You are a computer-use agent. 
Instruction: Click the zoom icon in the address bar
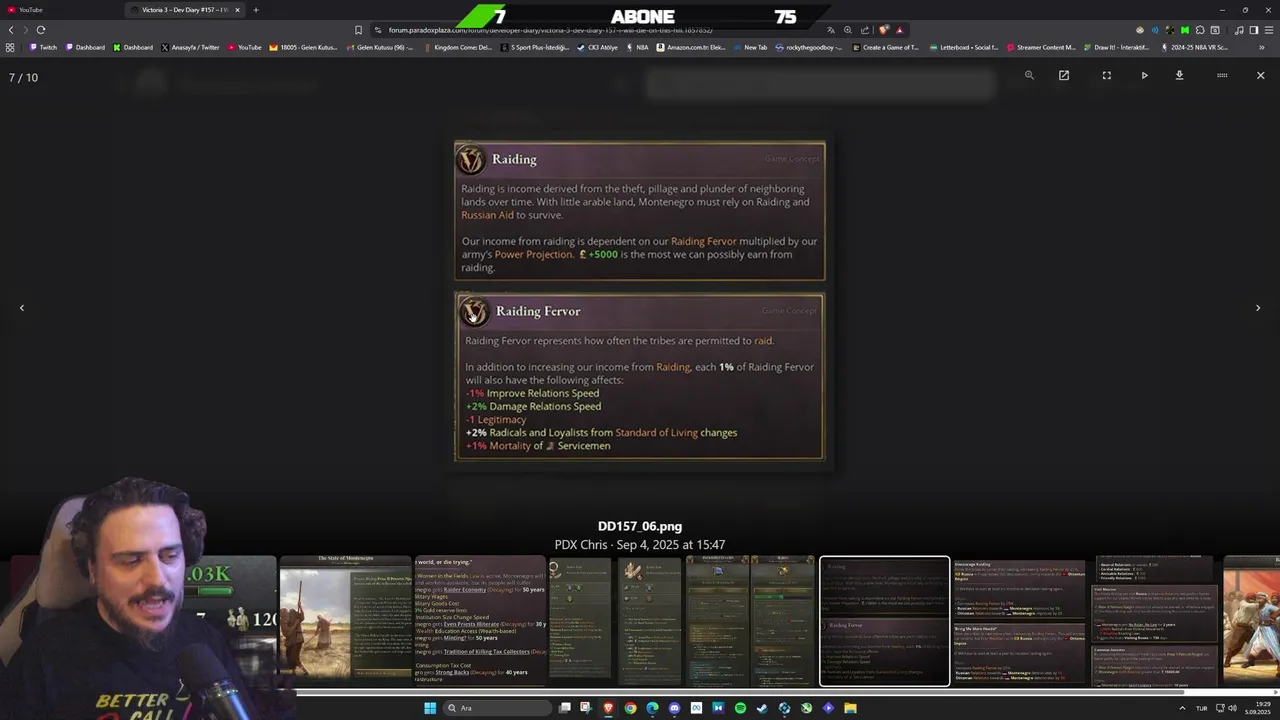[x=848, y=30]
